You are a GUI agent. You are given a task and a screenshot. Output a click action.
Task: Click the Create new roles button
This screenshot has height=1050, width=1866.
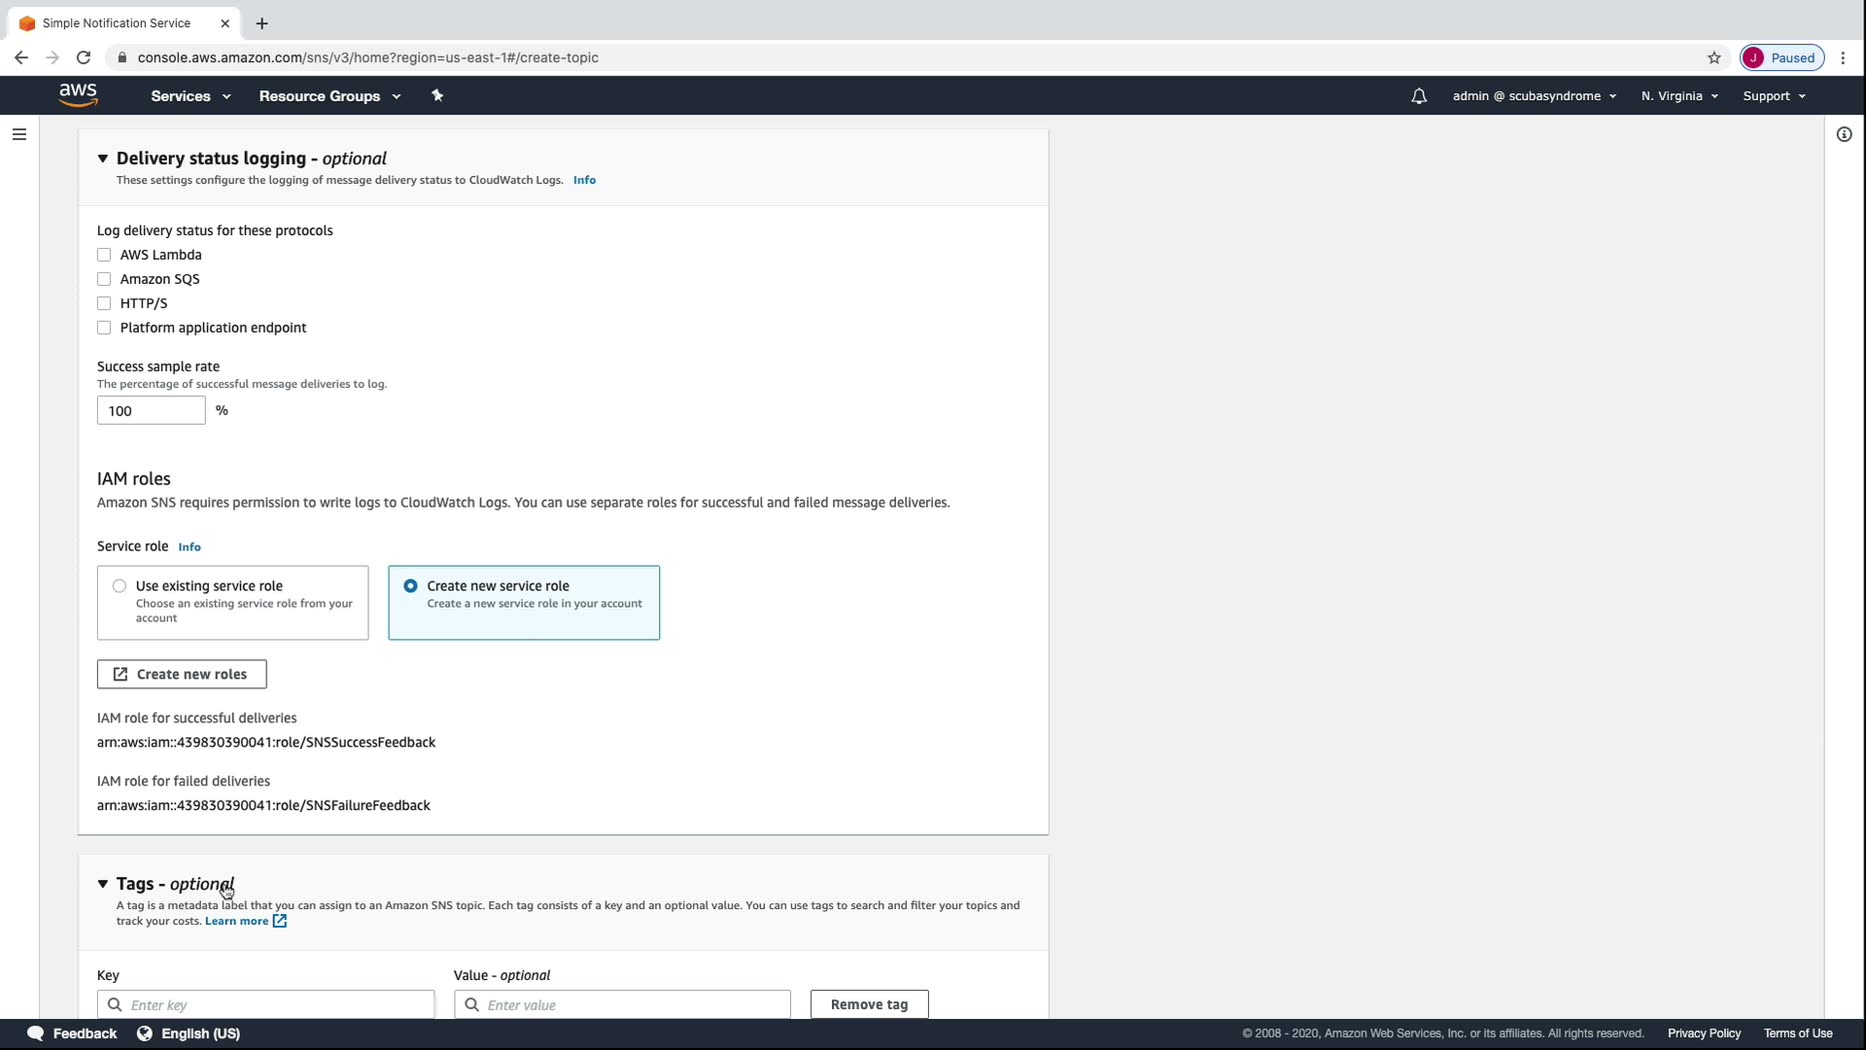182,674
